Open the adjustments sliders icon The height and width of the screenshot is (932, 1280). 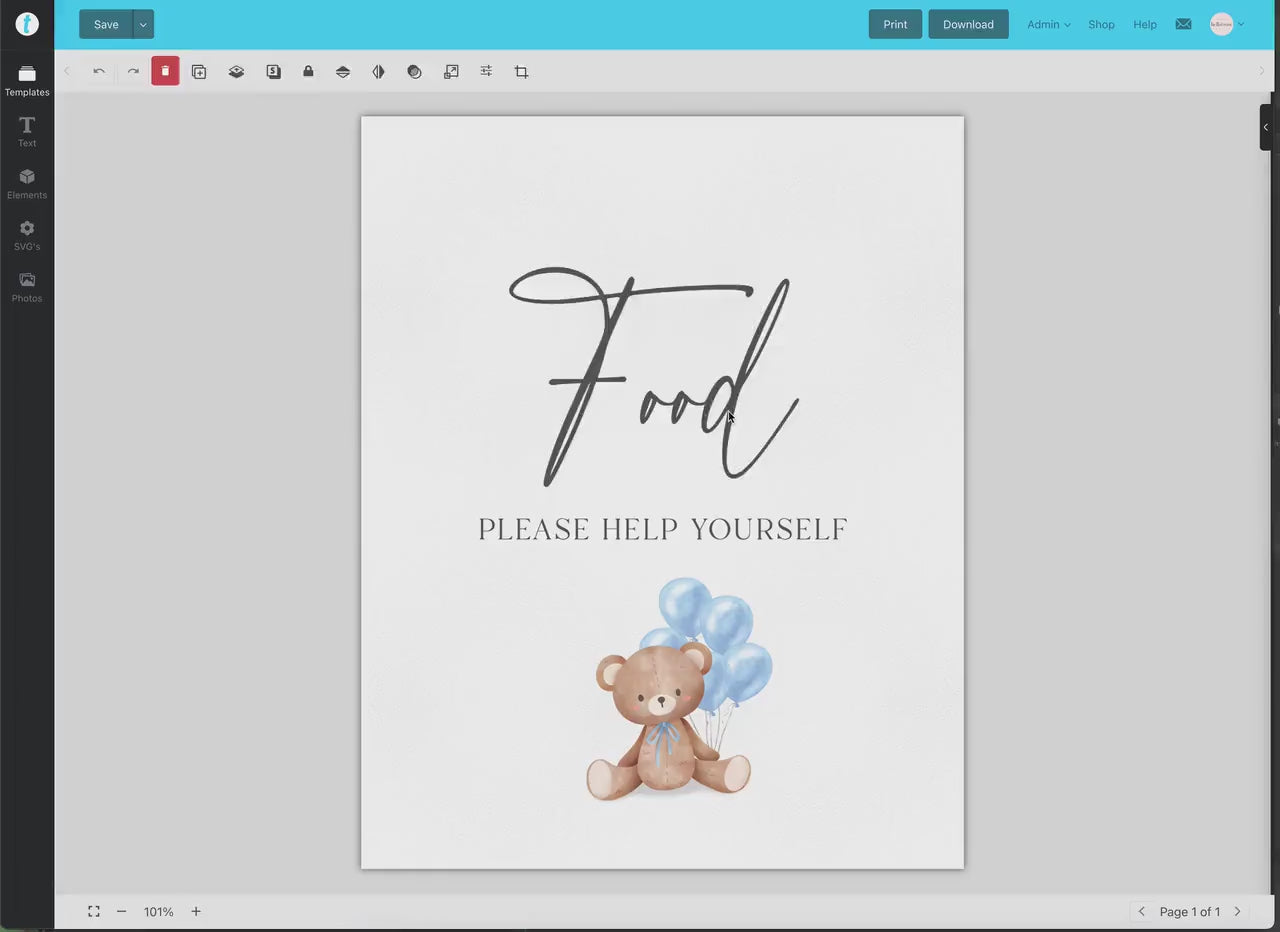pos(486,71)
